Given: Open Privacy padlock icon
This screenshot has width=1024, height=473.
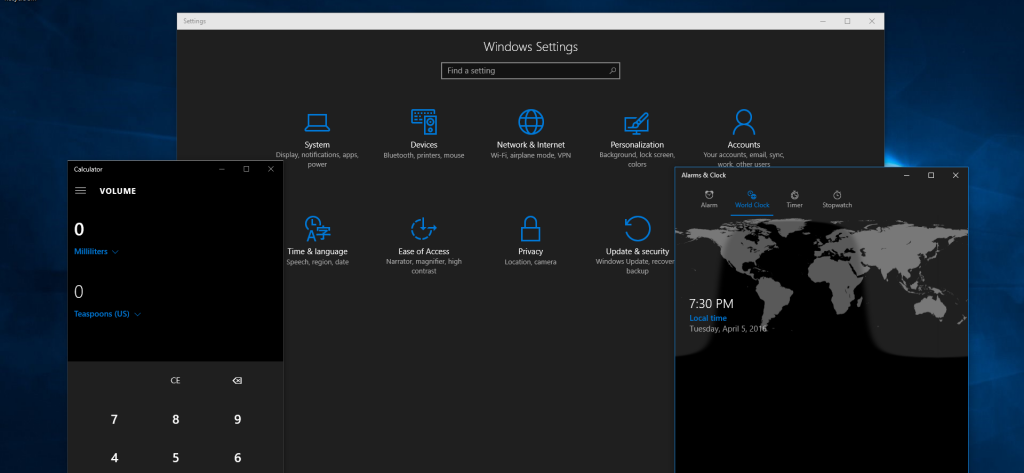Looking at the screenshot, I should coord(531,229).
